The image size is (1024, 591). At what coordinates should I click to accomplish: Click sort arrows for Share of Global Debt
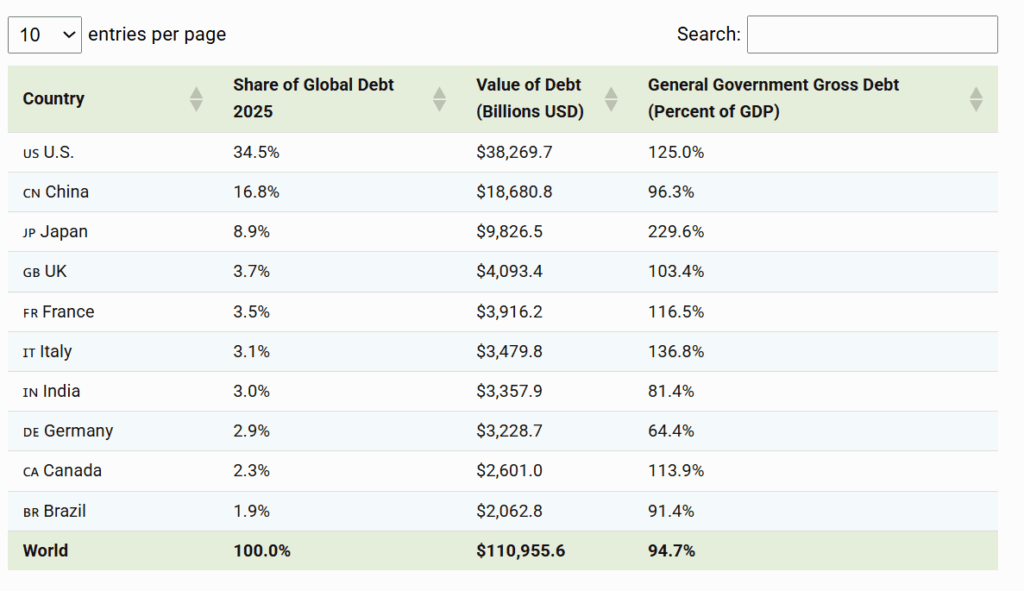point(439,99)
